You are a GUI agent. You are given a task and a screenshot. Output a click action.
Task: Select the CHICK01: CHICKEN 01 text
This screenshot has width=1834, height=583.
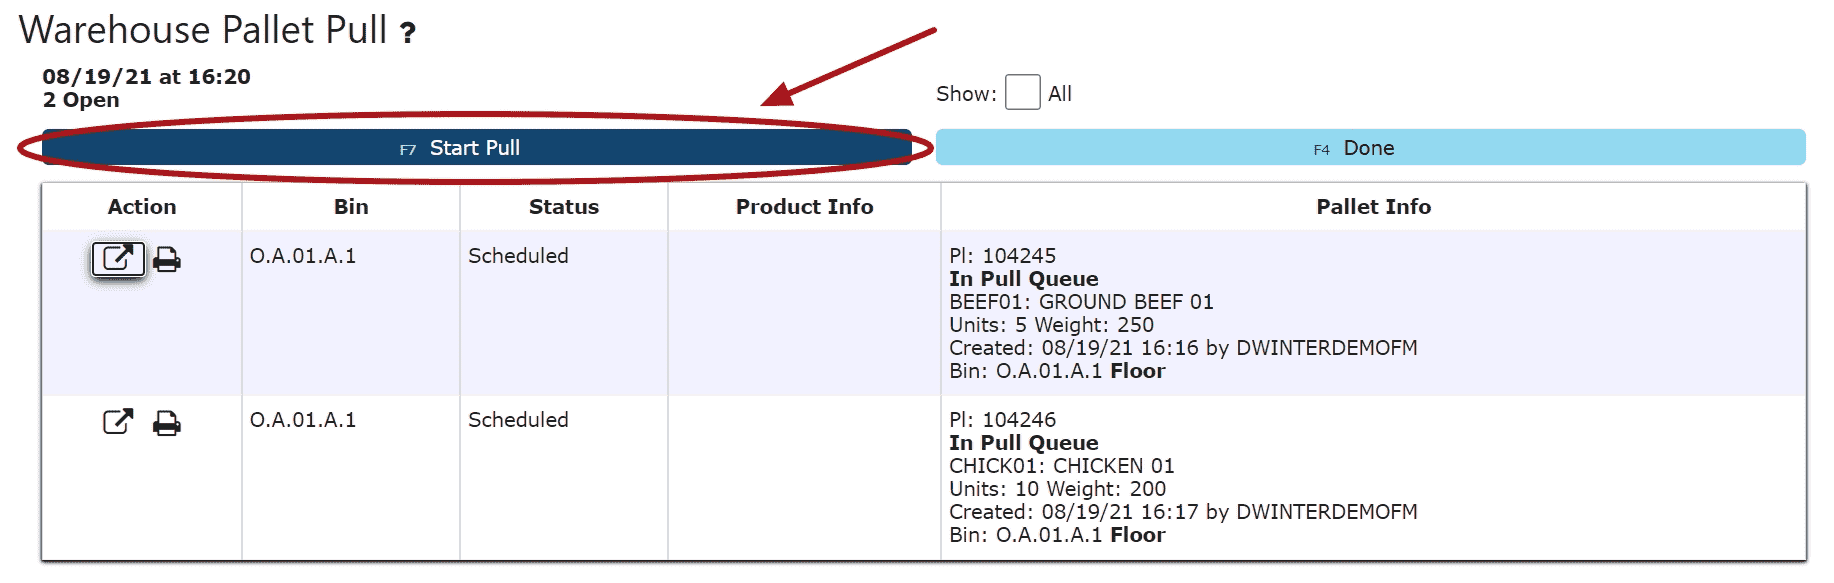coord(1061,466)
